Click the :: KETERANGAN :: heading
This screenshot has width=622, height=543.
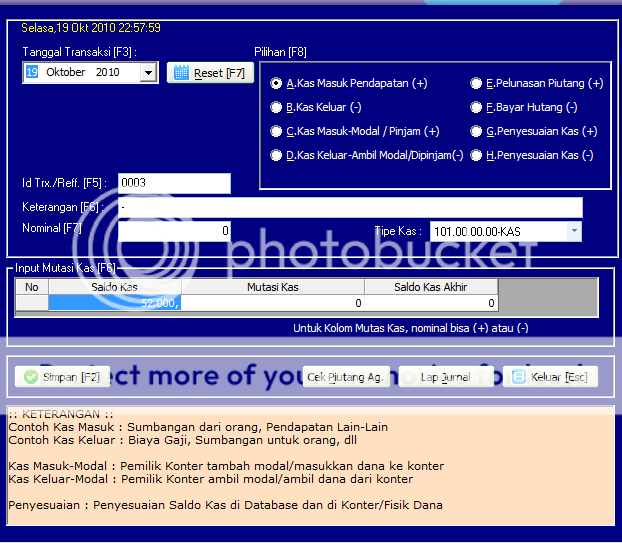click(x=61, y=414)
